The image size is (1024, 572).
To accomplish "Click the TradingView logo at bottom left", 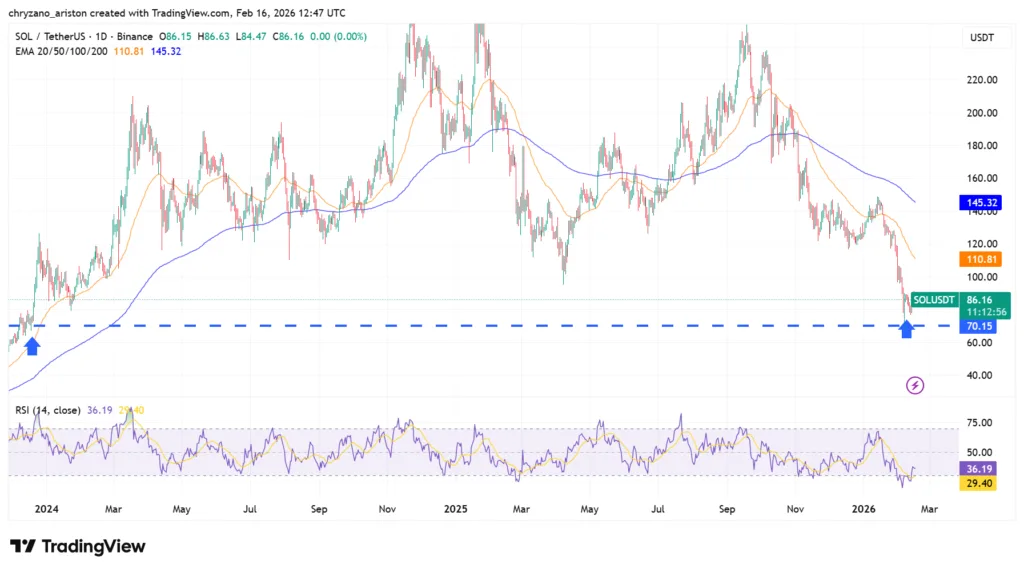I will (78, 546).
